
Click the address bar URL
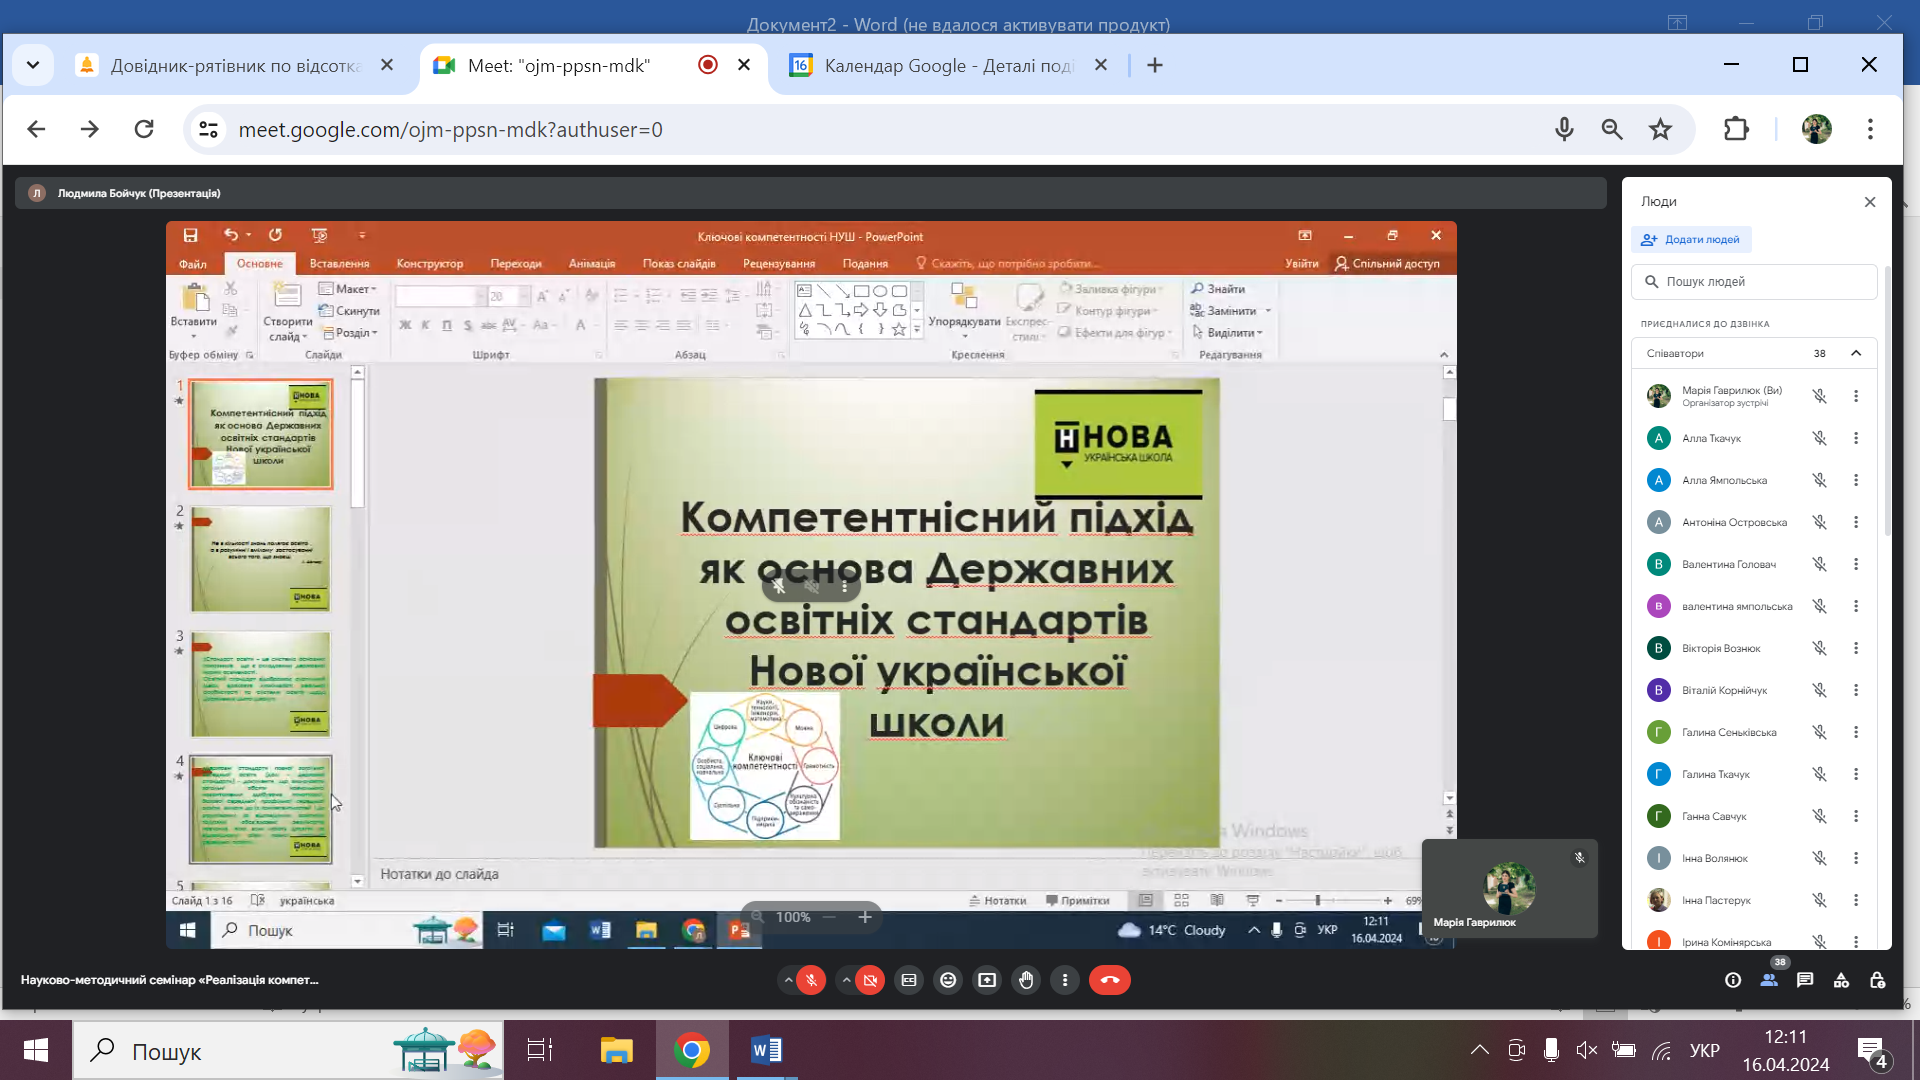click(450, 130)
